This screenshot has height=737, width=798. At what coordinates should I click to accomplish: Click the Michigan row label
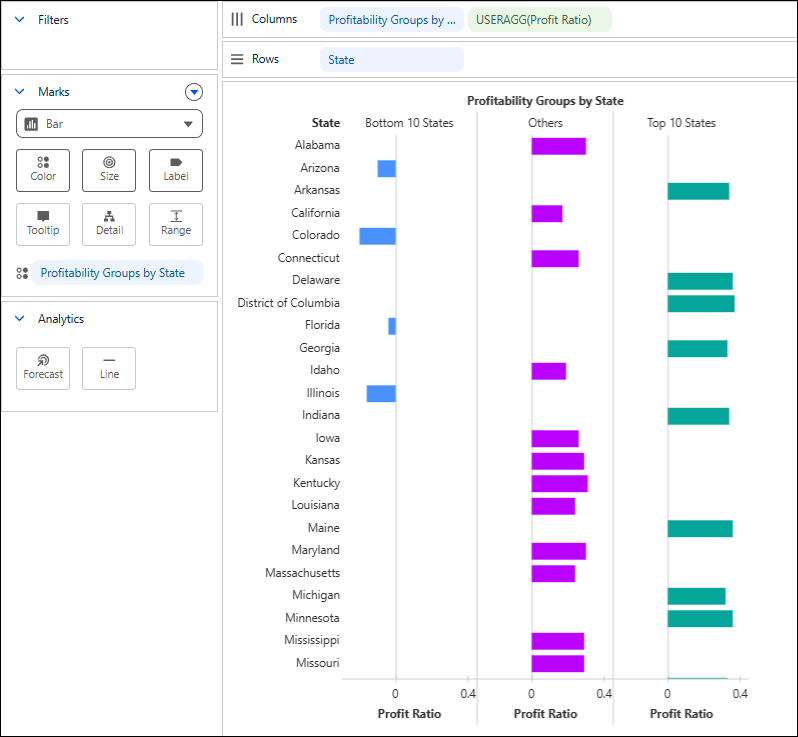point(316,595)
